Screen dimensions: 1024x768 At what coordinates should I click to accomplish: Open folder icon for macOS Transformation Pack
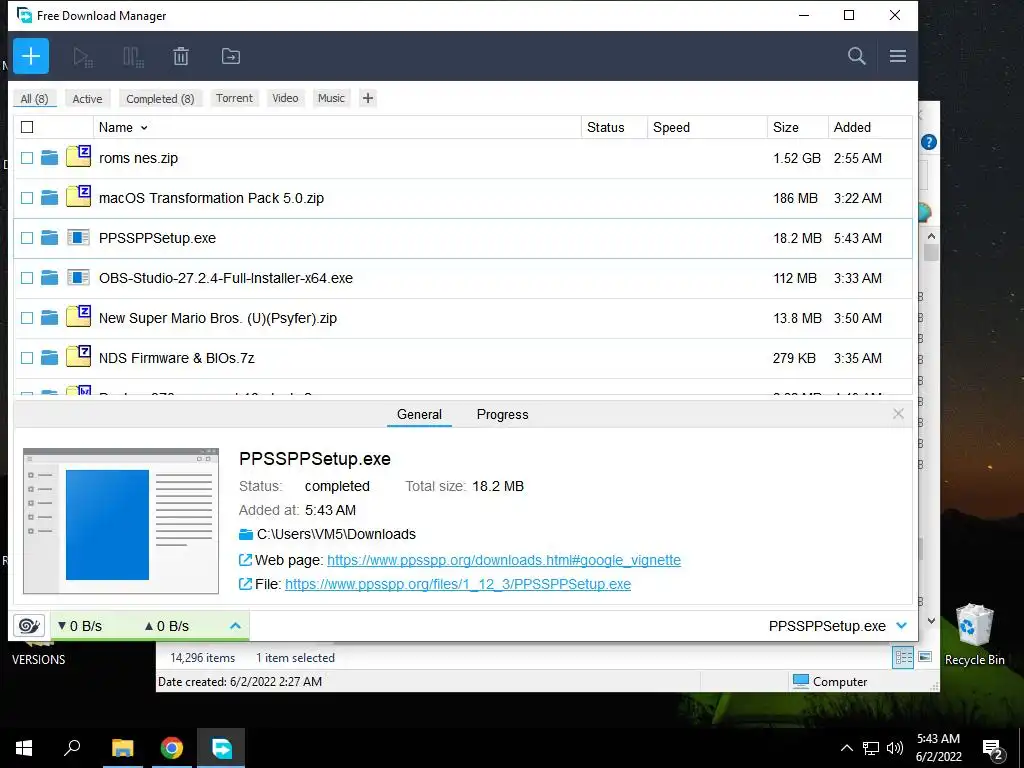point(50,198)
